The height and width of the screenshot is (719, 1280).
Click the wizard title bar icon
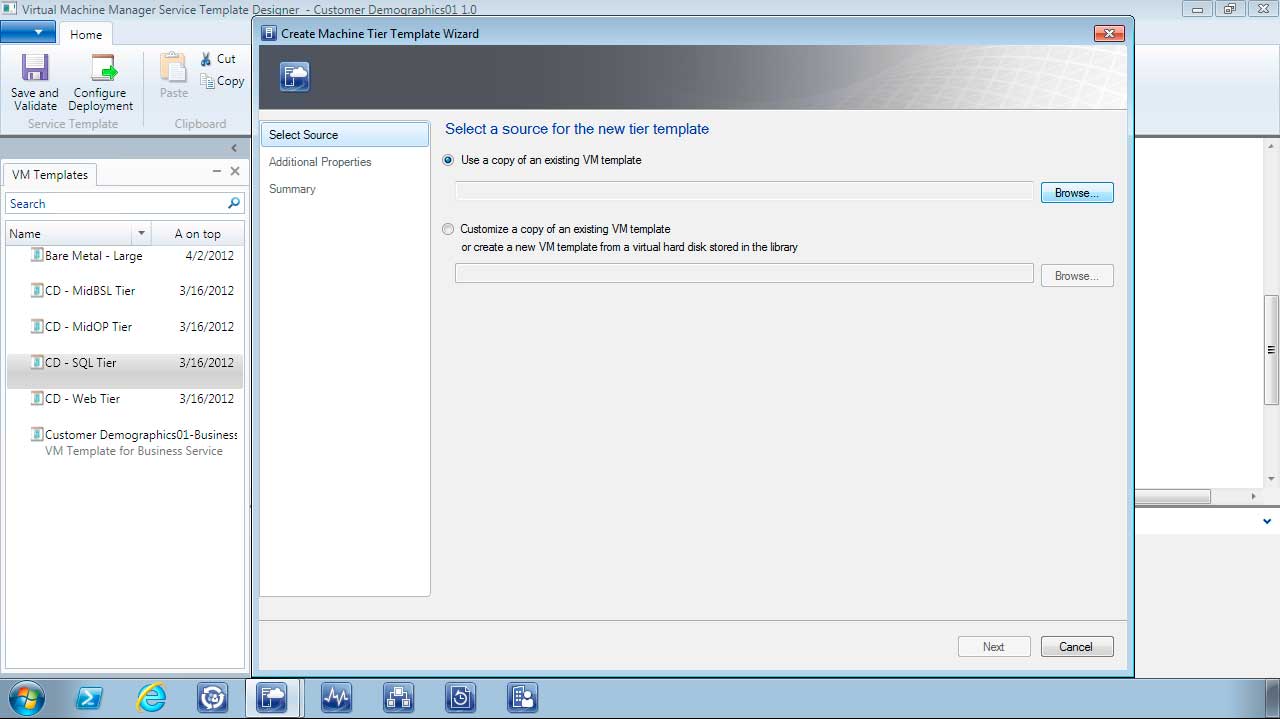[268, 33]
